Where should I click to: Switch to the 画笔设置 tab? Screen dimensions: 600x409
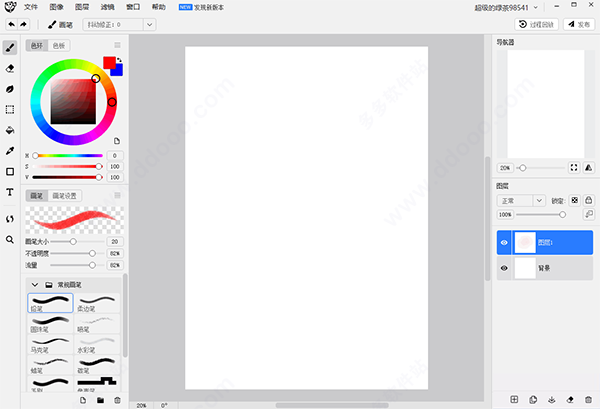tap(65, 195)
